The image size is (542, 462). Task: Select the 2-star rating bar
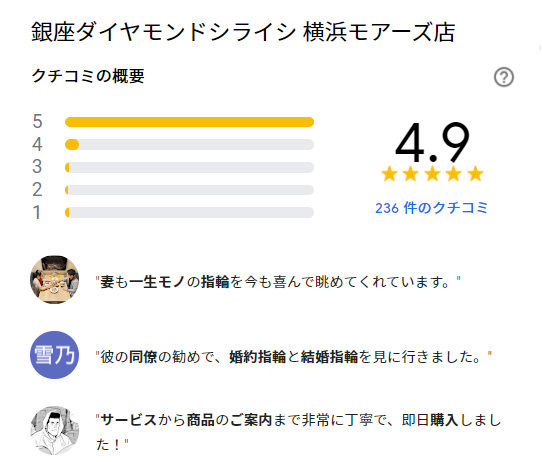pyautogui.click(x=189, y=190)
